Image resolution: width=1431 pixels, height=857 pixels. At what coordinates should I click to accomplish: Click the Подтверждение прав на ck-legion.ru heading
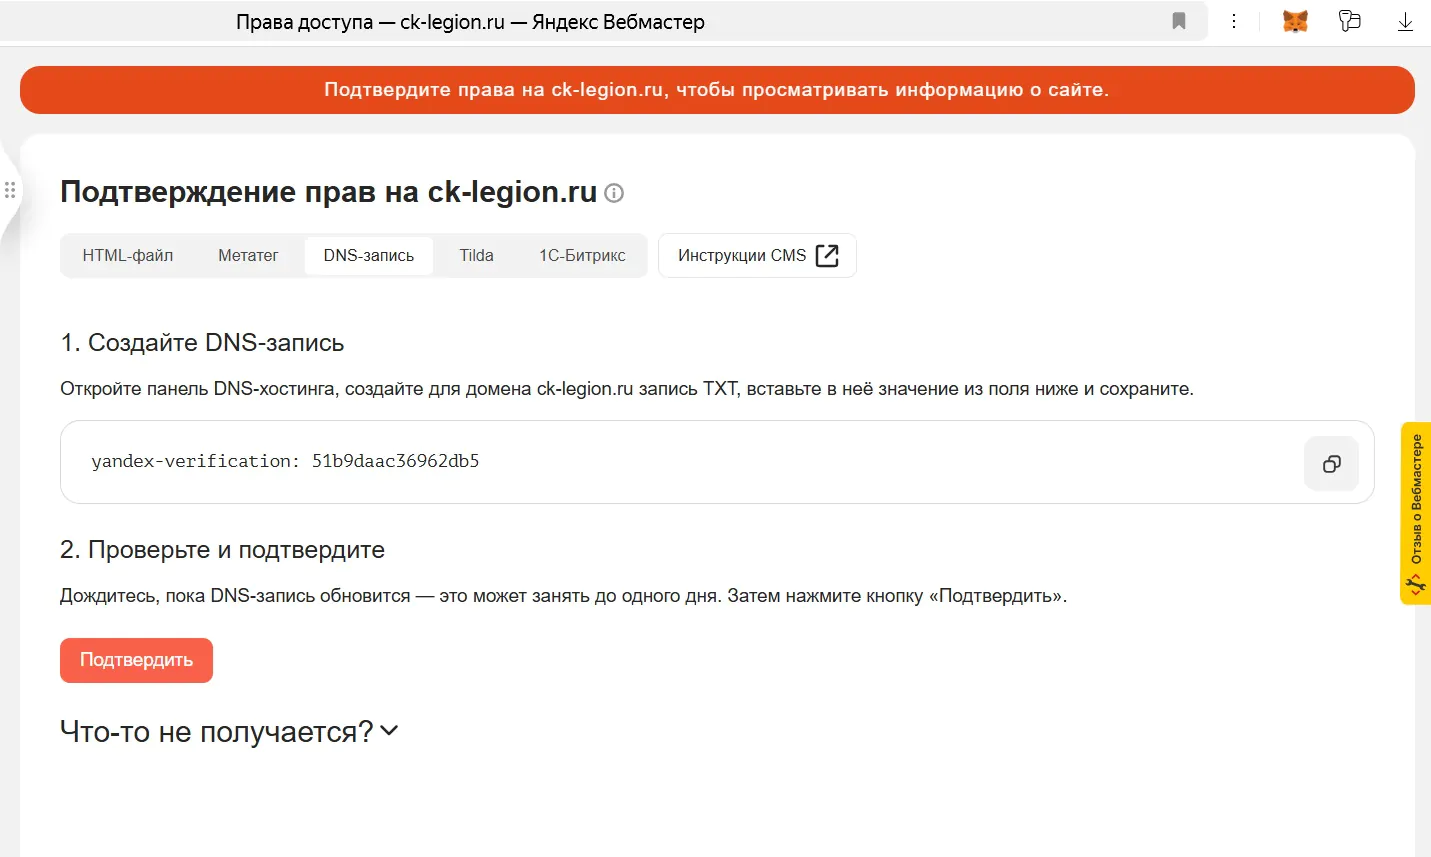tap(328, 192)
